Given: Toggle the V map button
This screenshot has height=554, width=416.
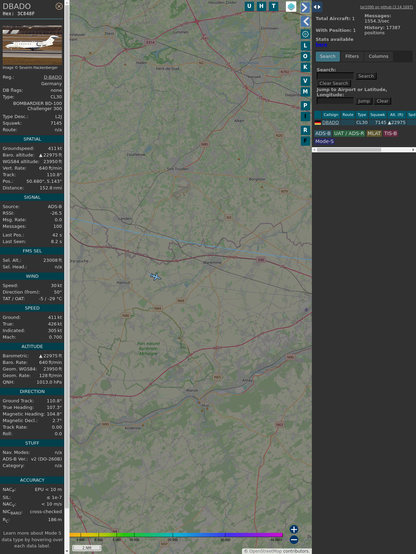Looking at the screenshot, I should pyautogui.click(x=305, y=81).
